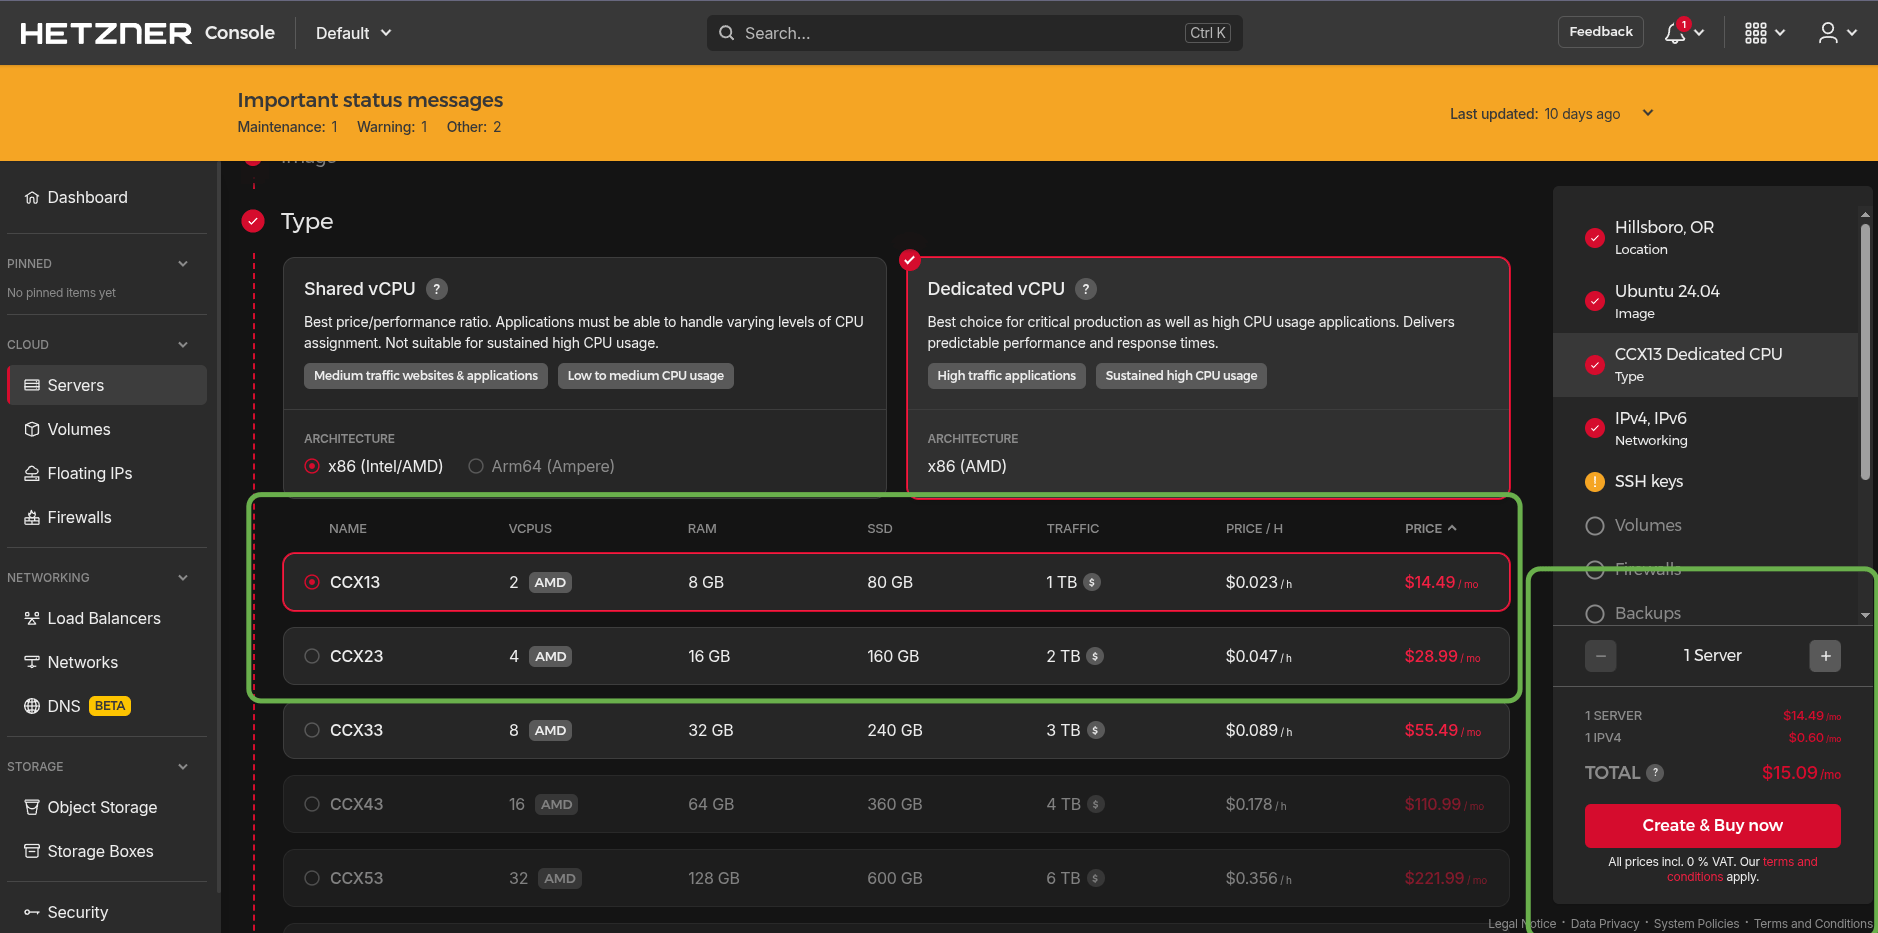The height and width of the screenshot is (933, 1878).
Task: Open Floating IPs page
Action: pyautogui.click(x=106, y=473)
